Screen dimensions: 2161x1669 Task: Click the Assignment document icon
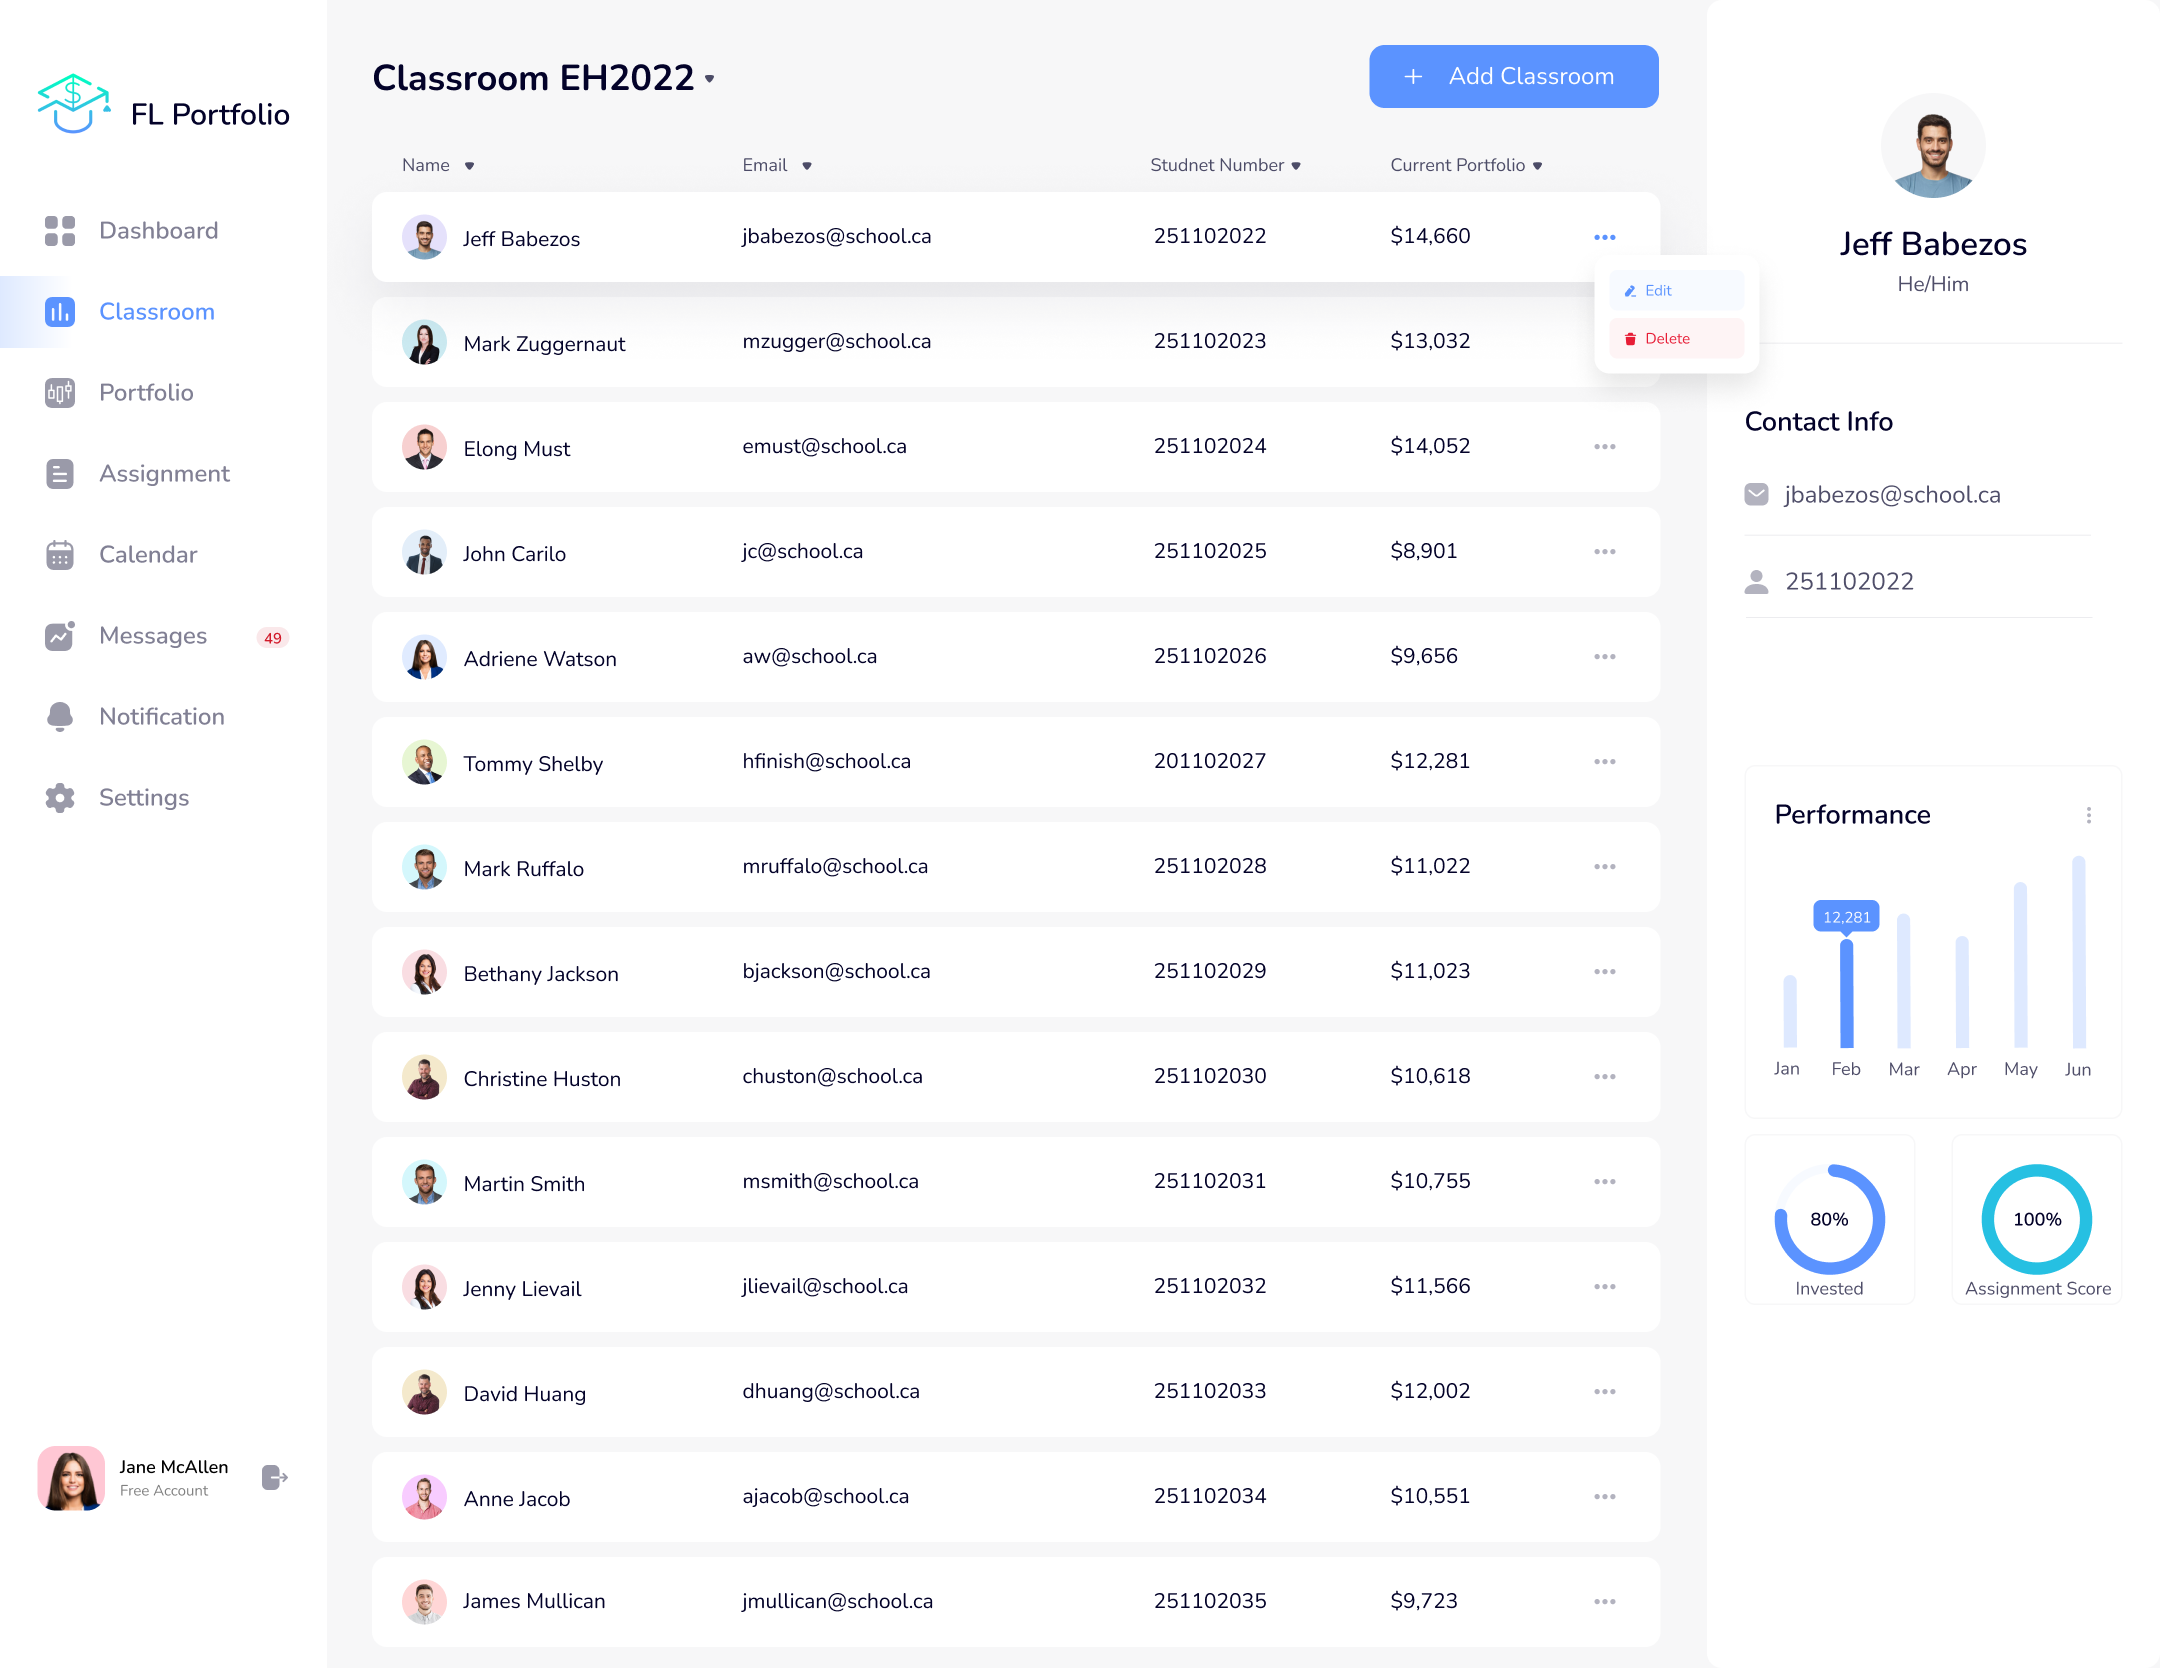click(x=60, y=474)
